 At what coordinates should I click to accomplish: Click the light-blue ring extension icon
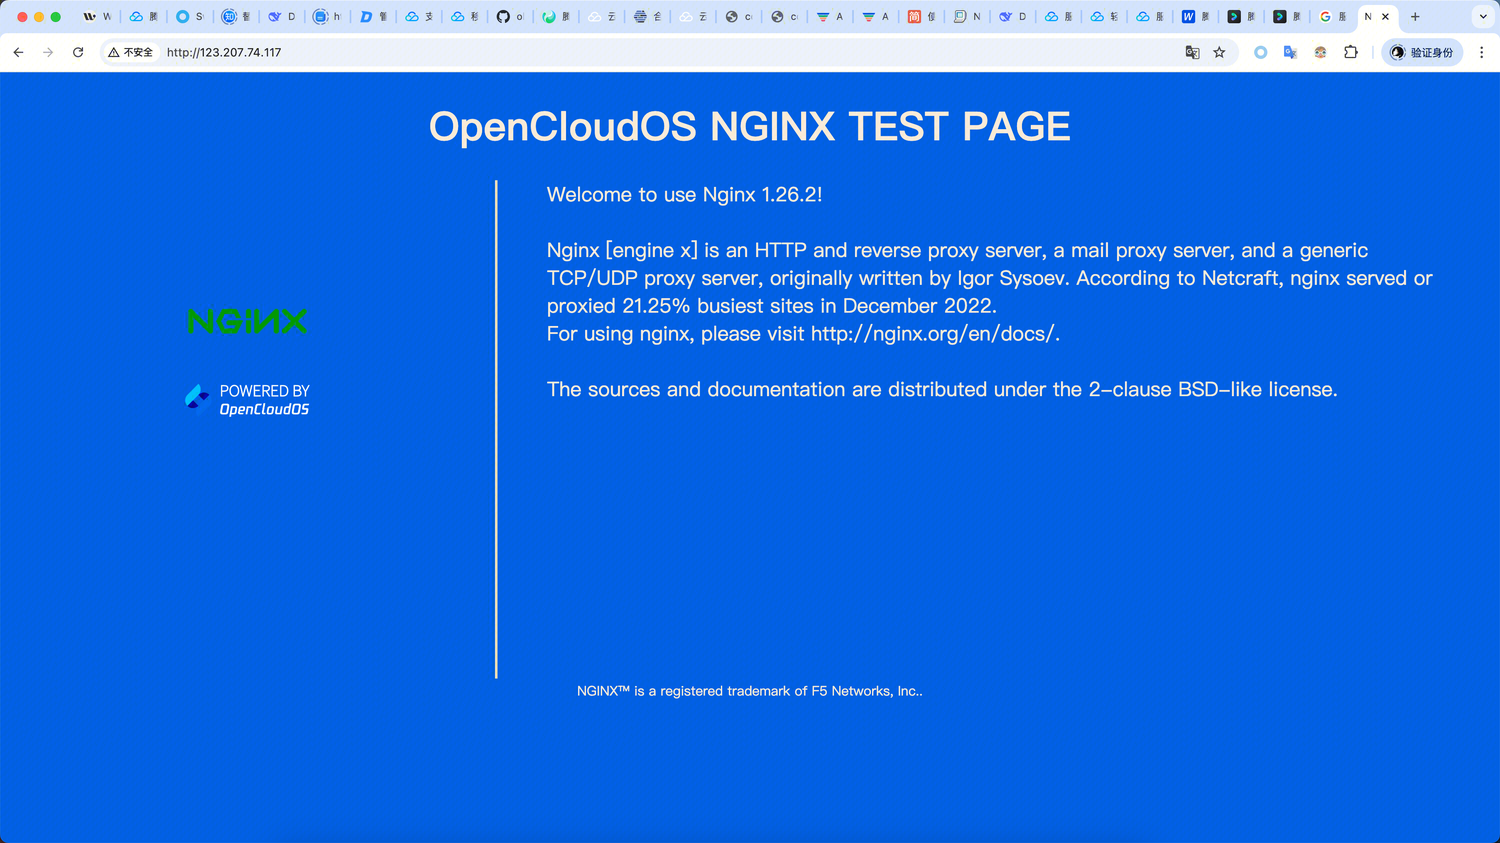click(x=1260, y=52)
